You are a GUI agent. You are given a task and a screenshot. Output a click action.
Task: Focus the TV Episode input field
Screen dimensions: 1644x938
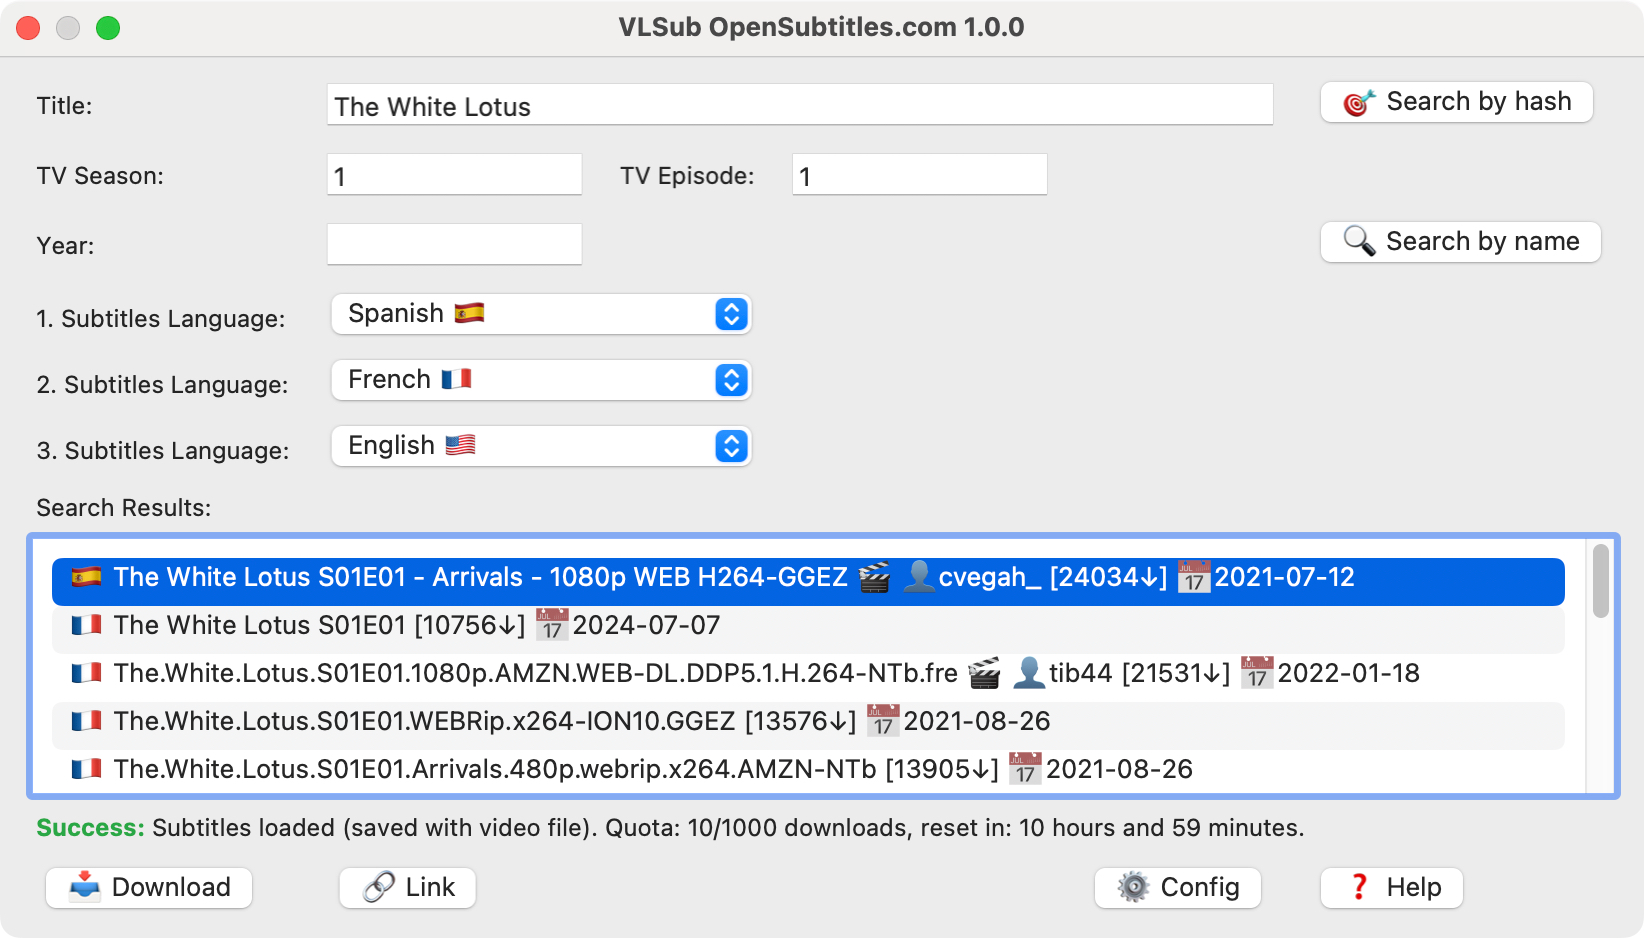pos(919,175)
